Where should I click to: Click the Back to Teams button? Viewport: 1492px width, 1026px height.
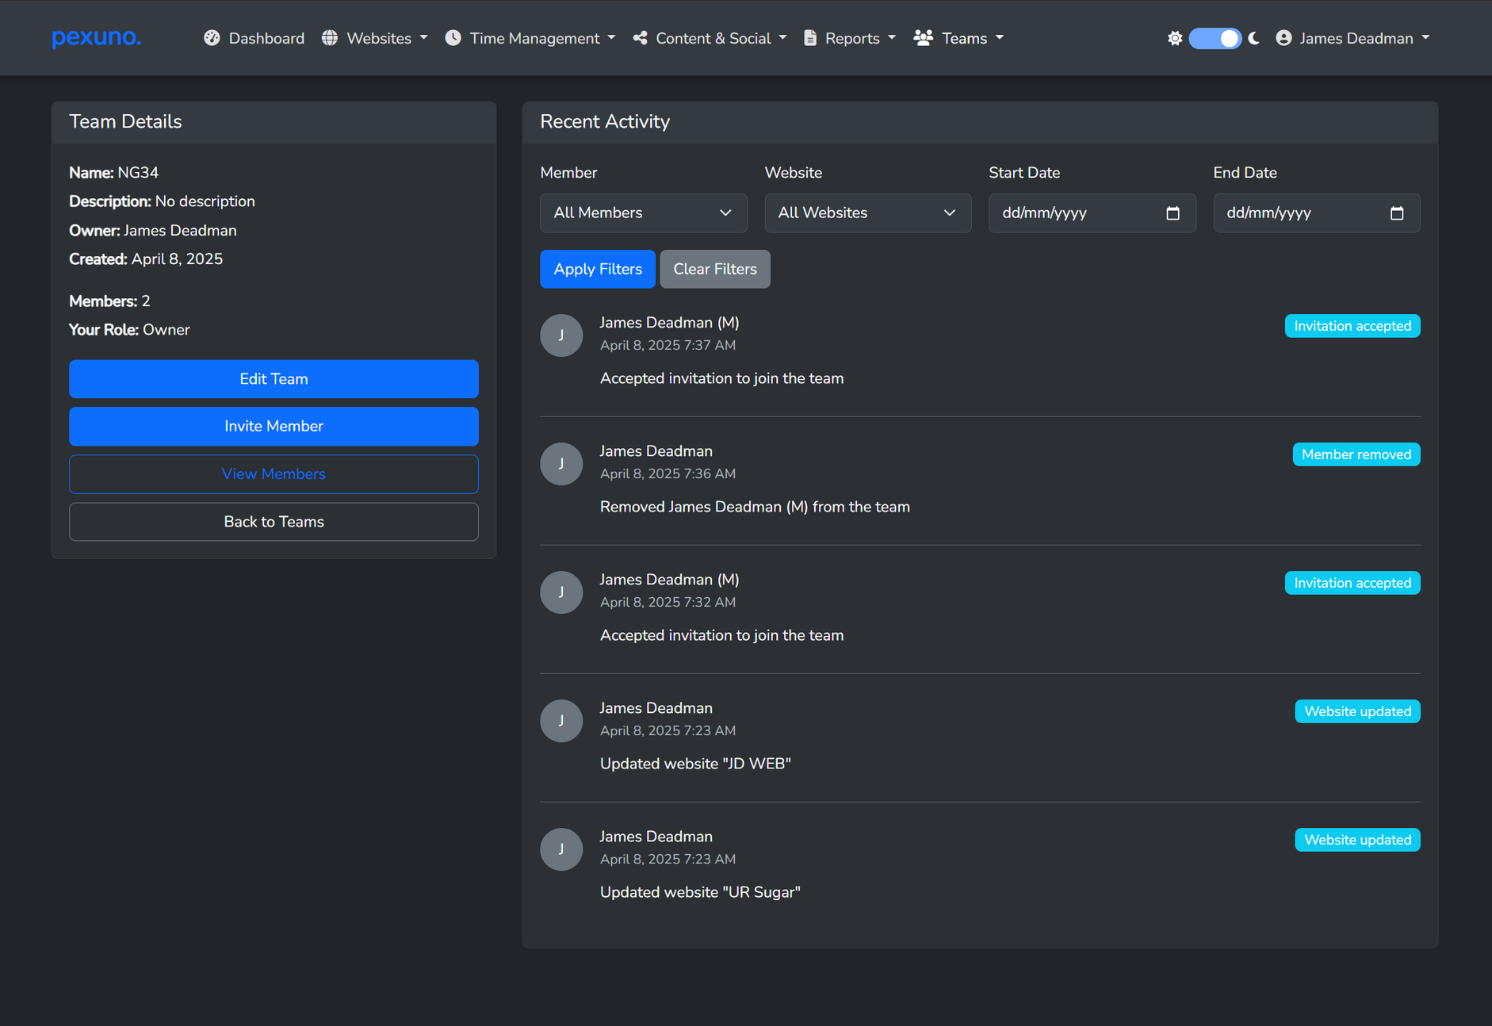pos(274,522)
